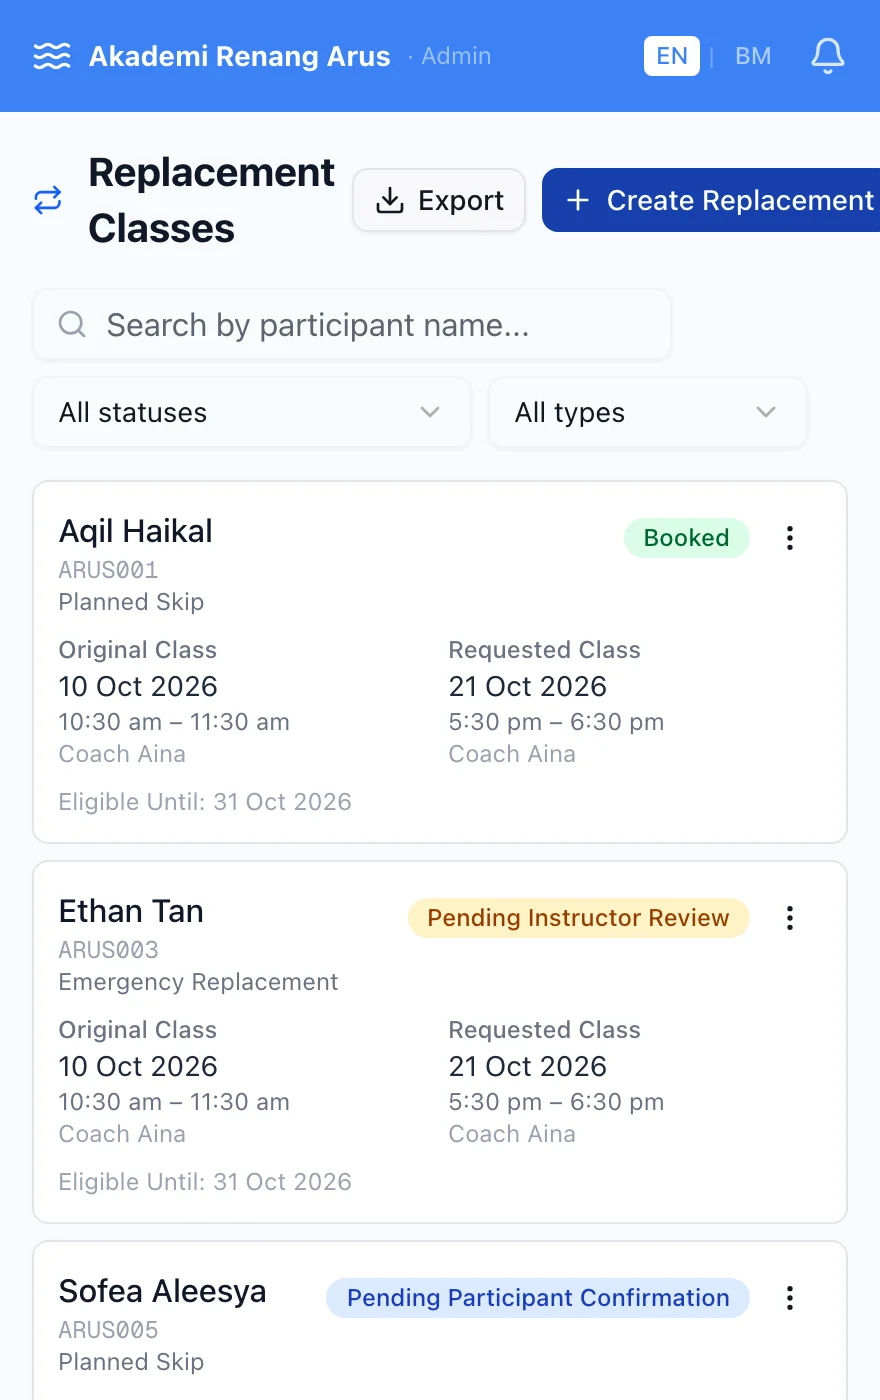Focus the participant name search field

352,324
